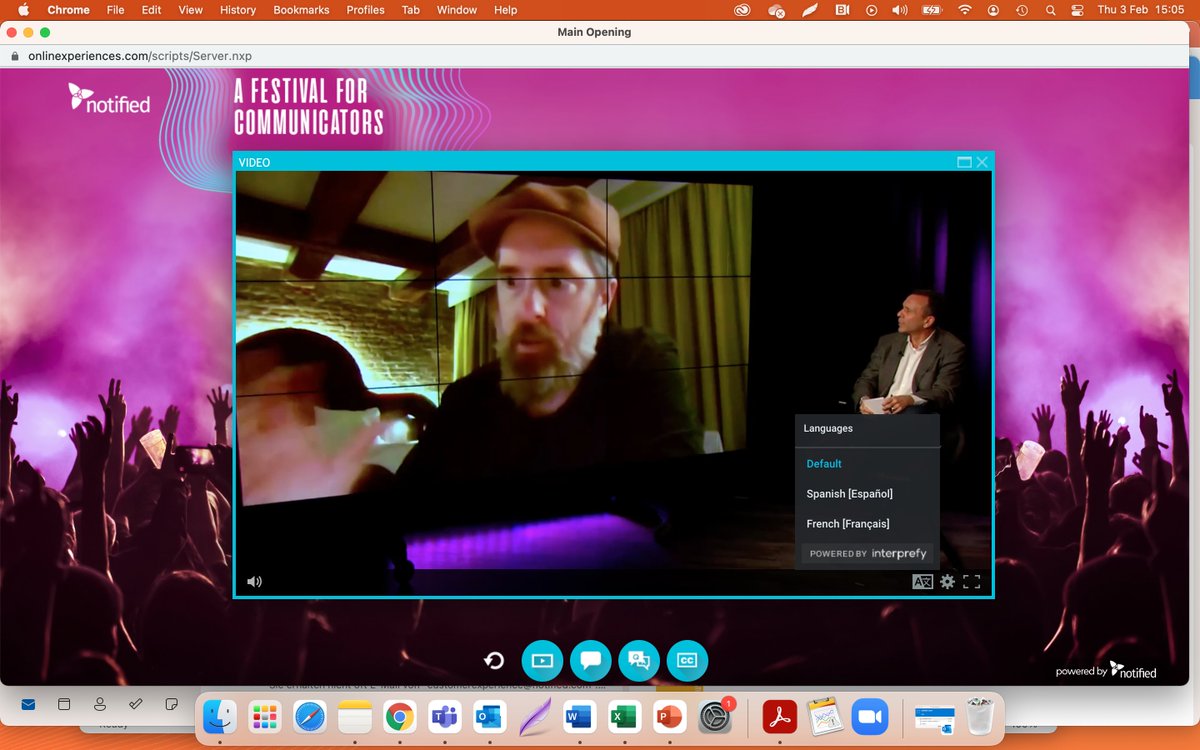
Task: Open the system volume menu bar icon
Action: (900, 10)
